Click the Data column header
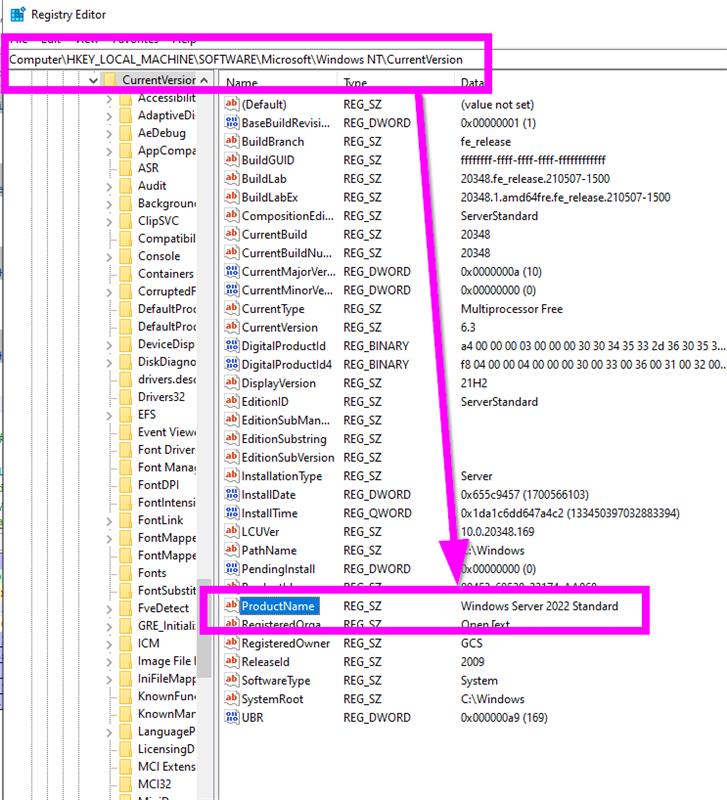The width and height of the screenshot is (727, 800). 472,84
